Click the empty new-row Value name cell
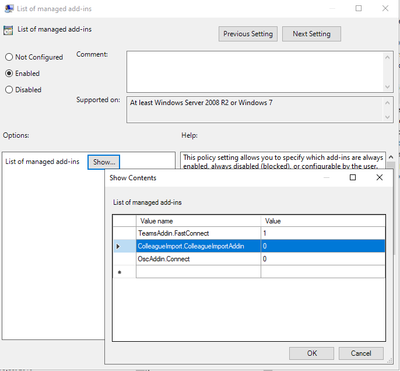This screenshot has width=400, height=371. (198, 272)
